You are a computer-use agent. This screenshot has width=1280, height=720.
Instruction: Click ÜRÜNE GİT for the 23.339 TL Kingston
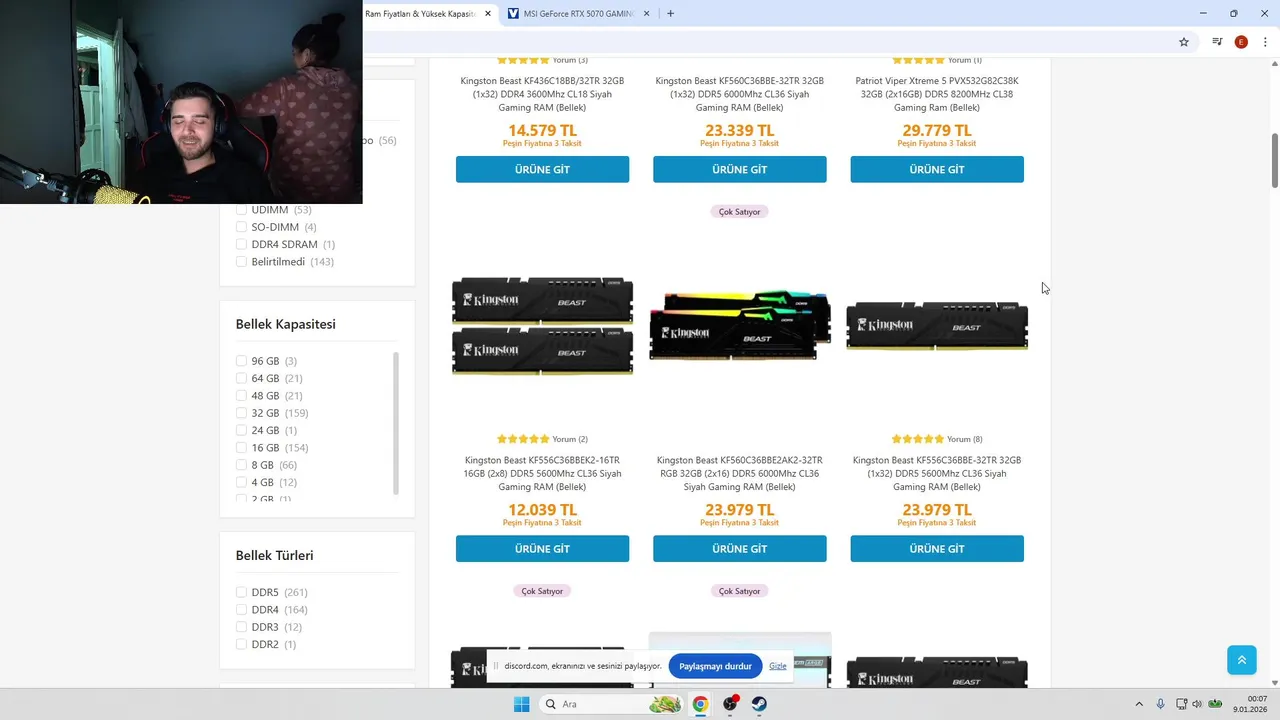[x=740, y=169]
